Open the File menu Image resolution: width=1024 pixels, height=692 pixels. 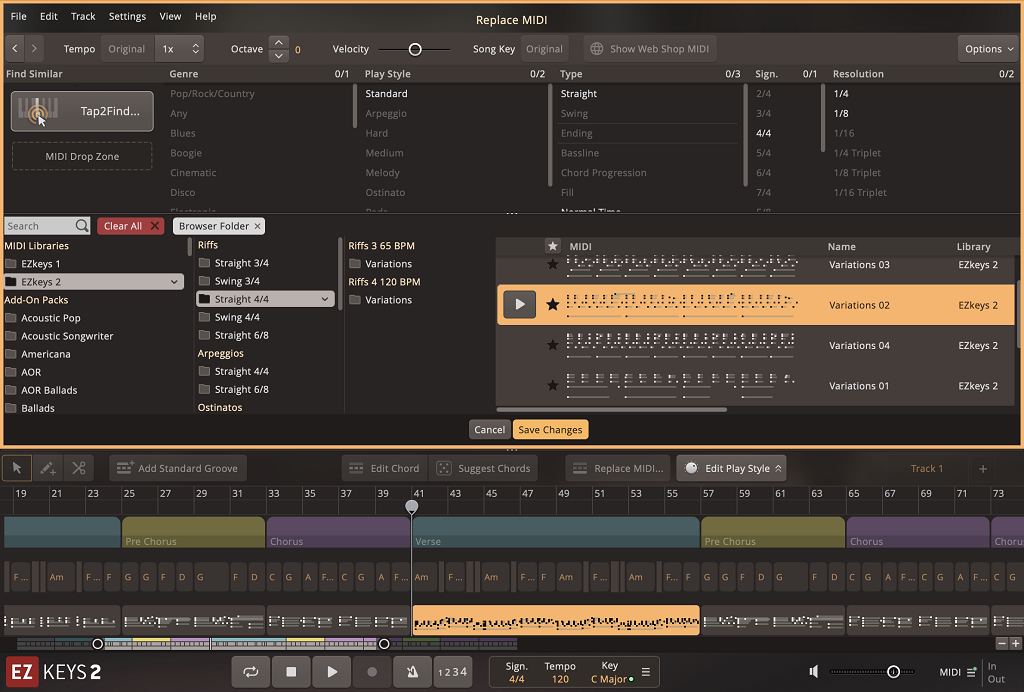(19, 16)
